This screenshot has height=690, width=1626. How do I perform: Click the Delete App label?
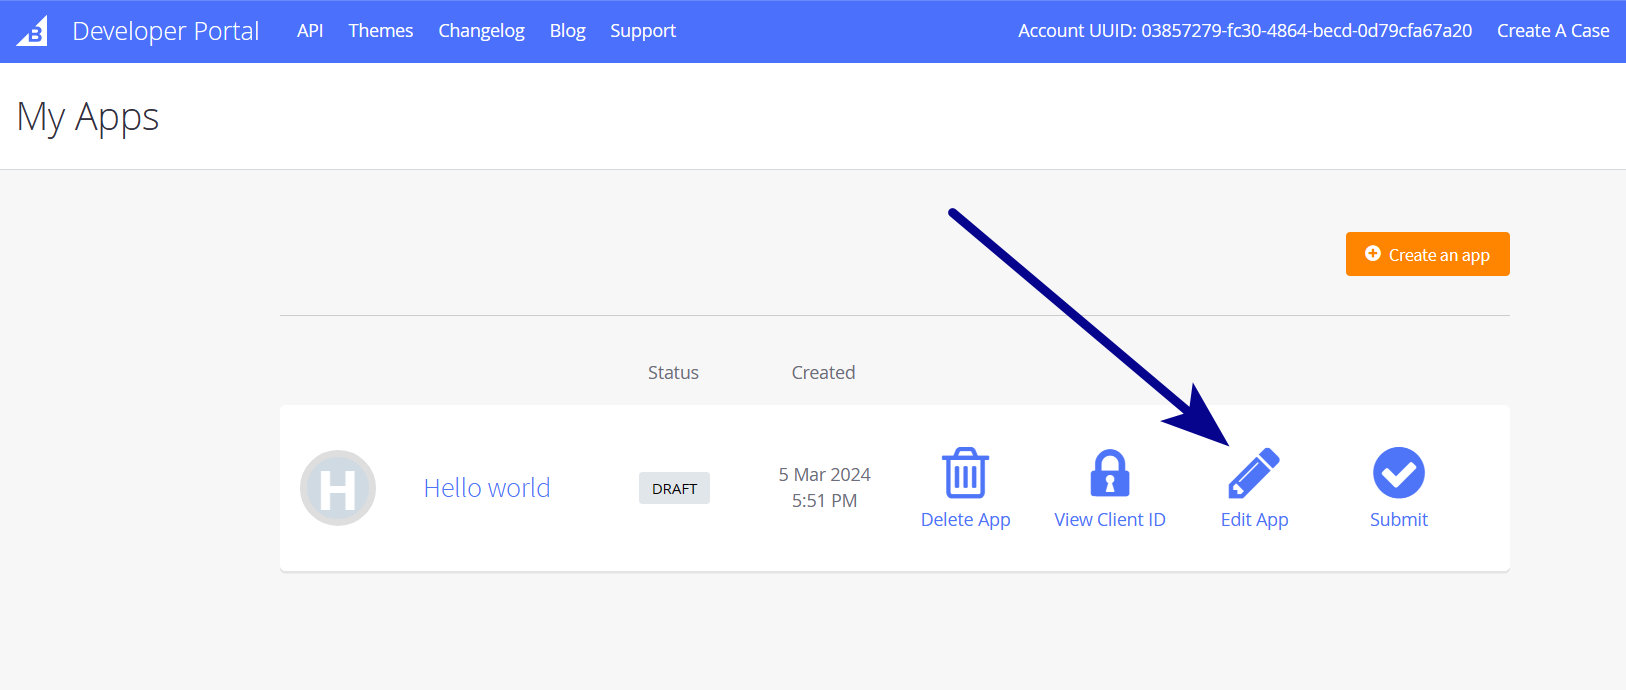966,520
